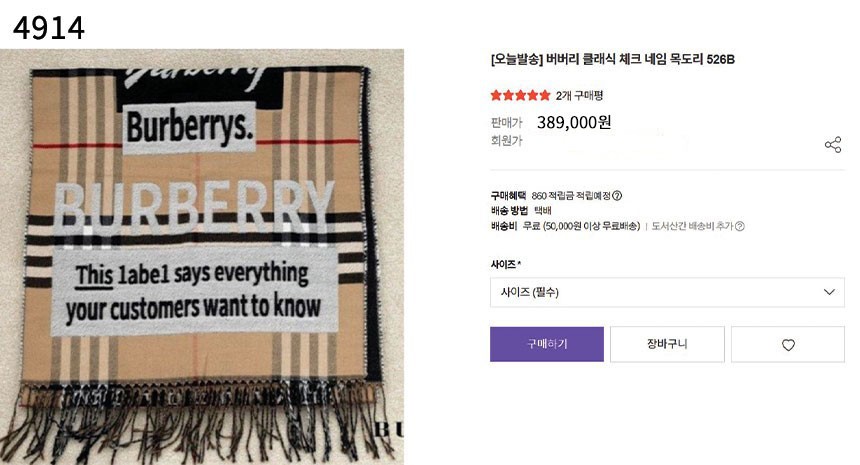This screenshot has width=860, height=465.
Task: Click the 4914 number at top left
Action: 48,29
